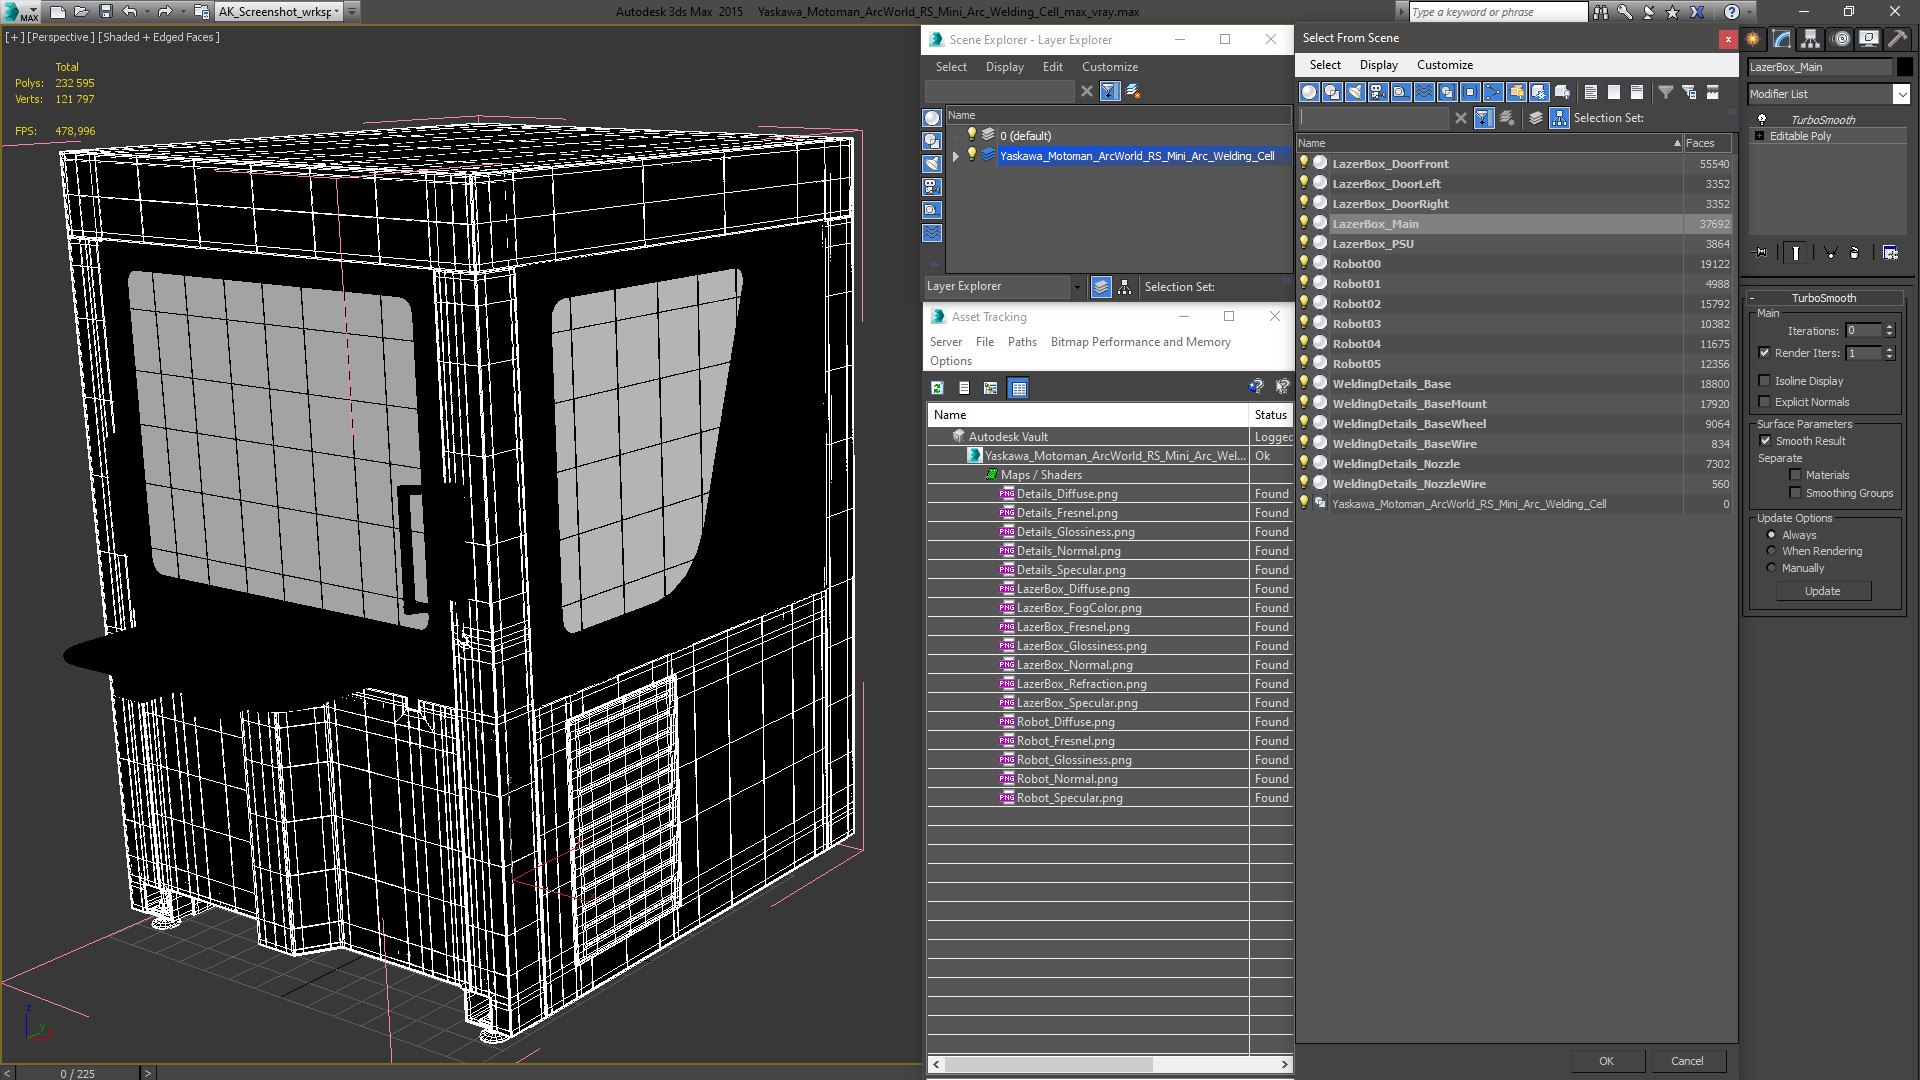Select Always update option radio button
The image size is (1920, 1080).
[x=1771, y=535]
